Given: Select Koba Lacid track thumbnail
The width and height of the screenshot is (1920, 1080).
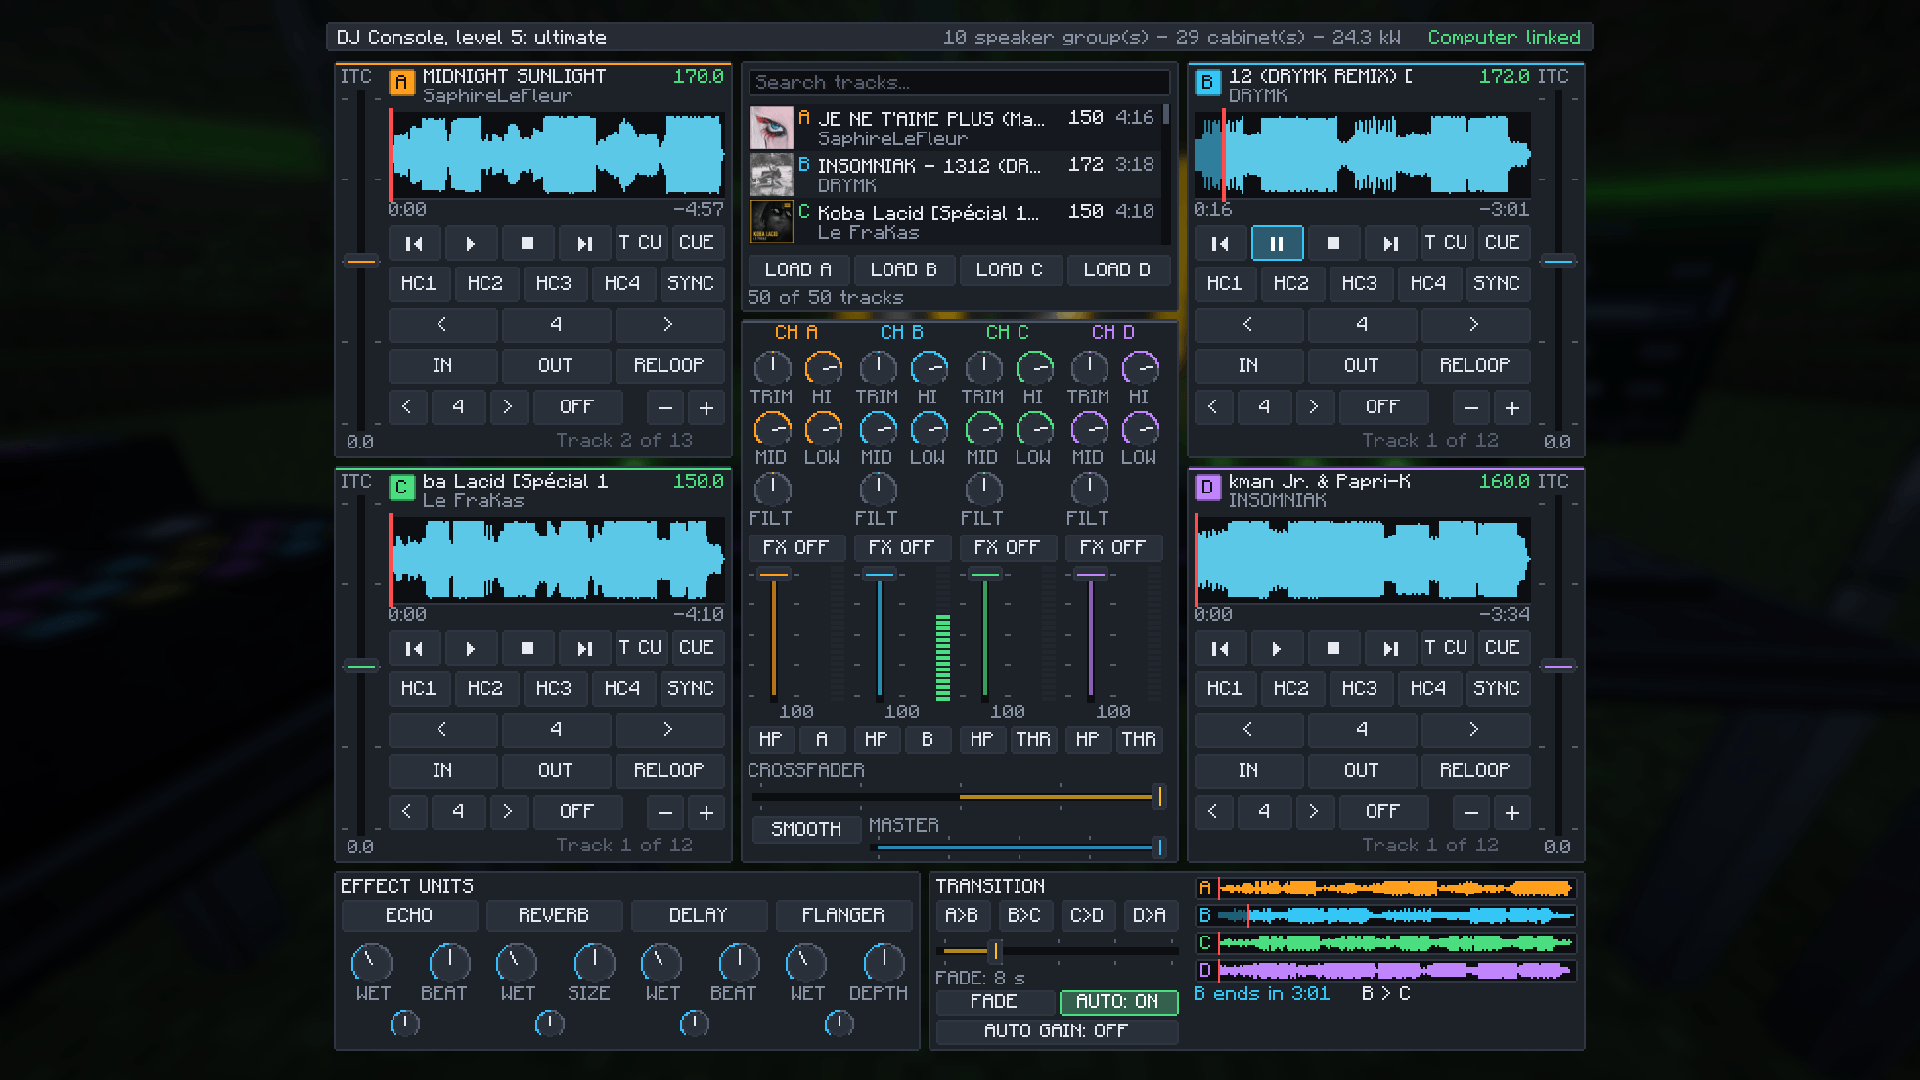Looking at the screenshot, I should (772, 222).
